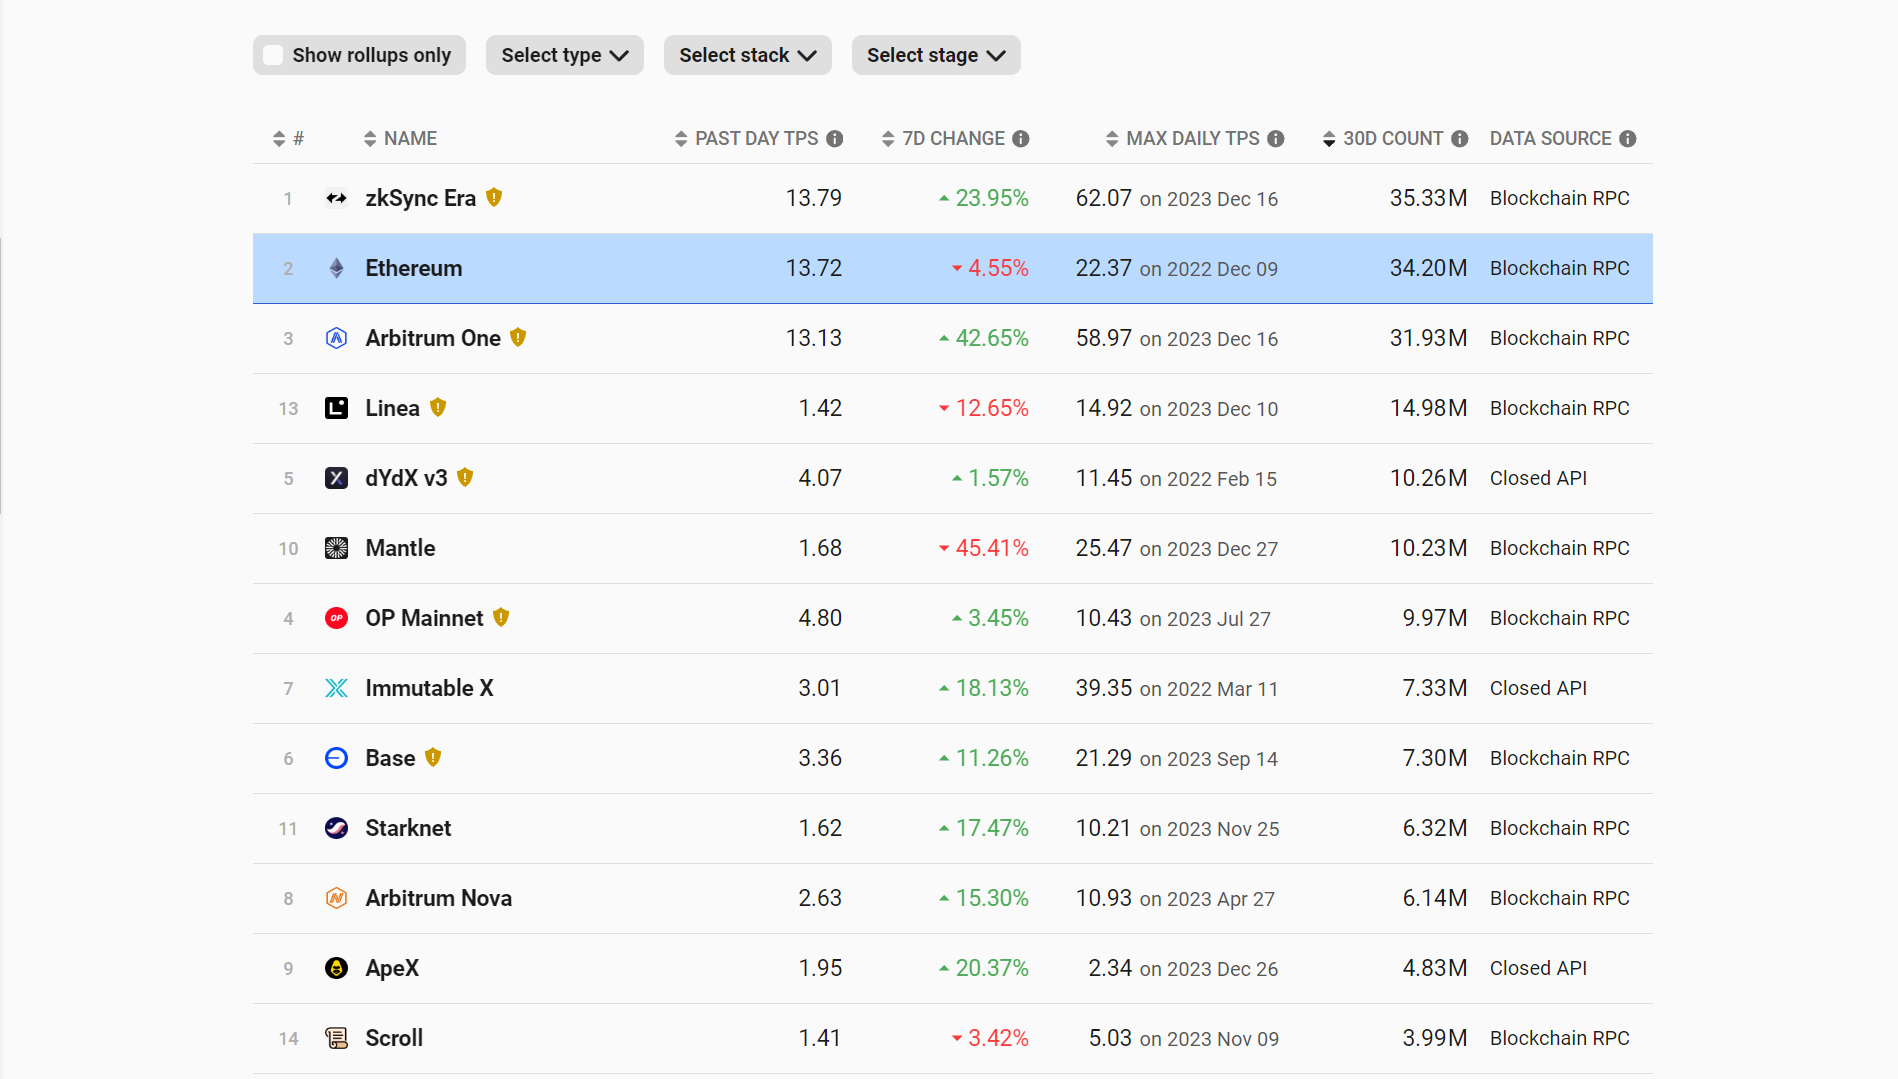Open the Select stage dropdown
This screenshot has height=1079, width=1898.
[x=936, y=55]
